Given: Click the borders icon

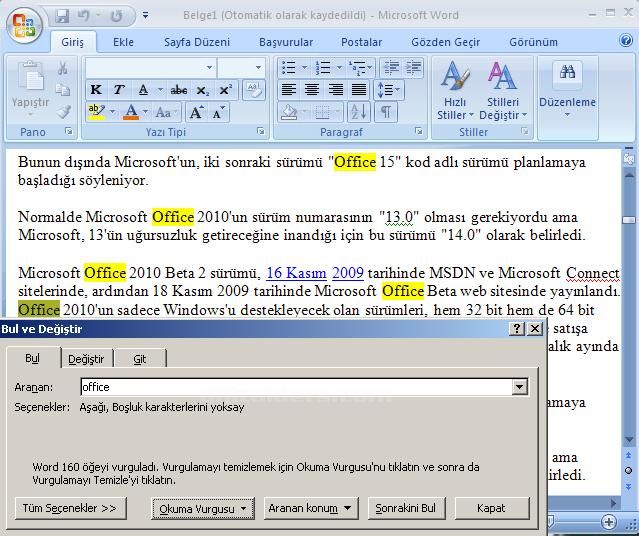Looking at the screenshot, I should pyautogui.click(x=322, y=112).
